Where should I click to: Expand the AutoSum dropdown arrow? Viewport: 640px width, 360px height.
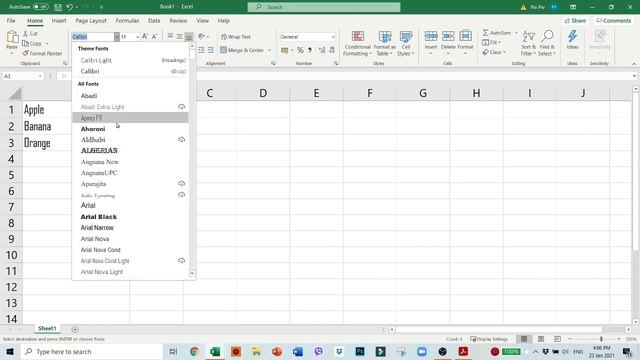click(x=516, y=33)
